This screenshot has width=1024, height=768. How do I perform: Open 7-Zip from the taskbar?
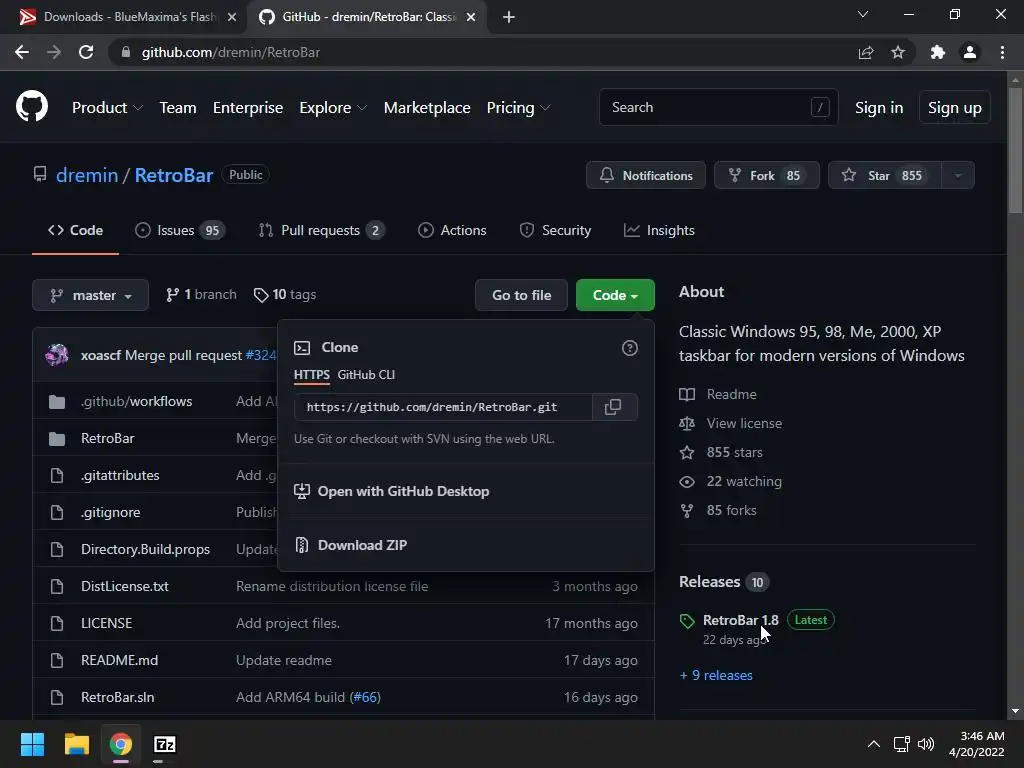165,744
